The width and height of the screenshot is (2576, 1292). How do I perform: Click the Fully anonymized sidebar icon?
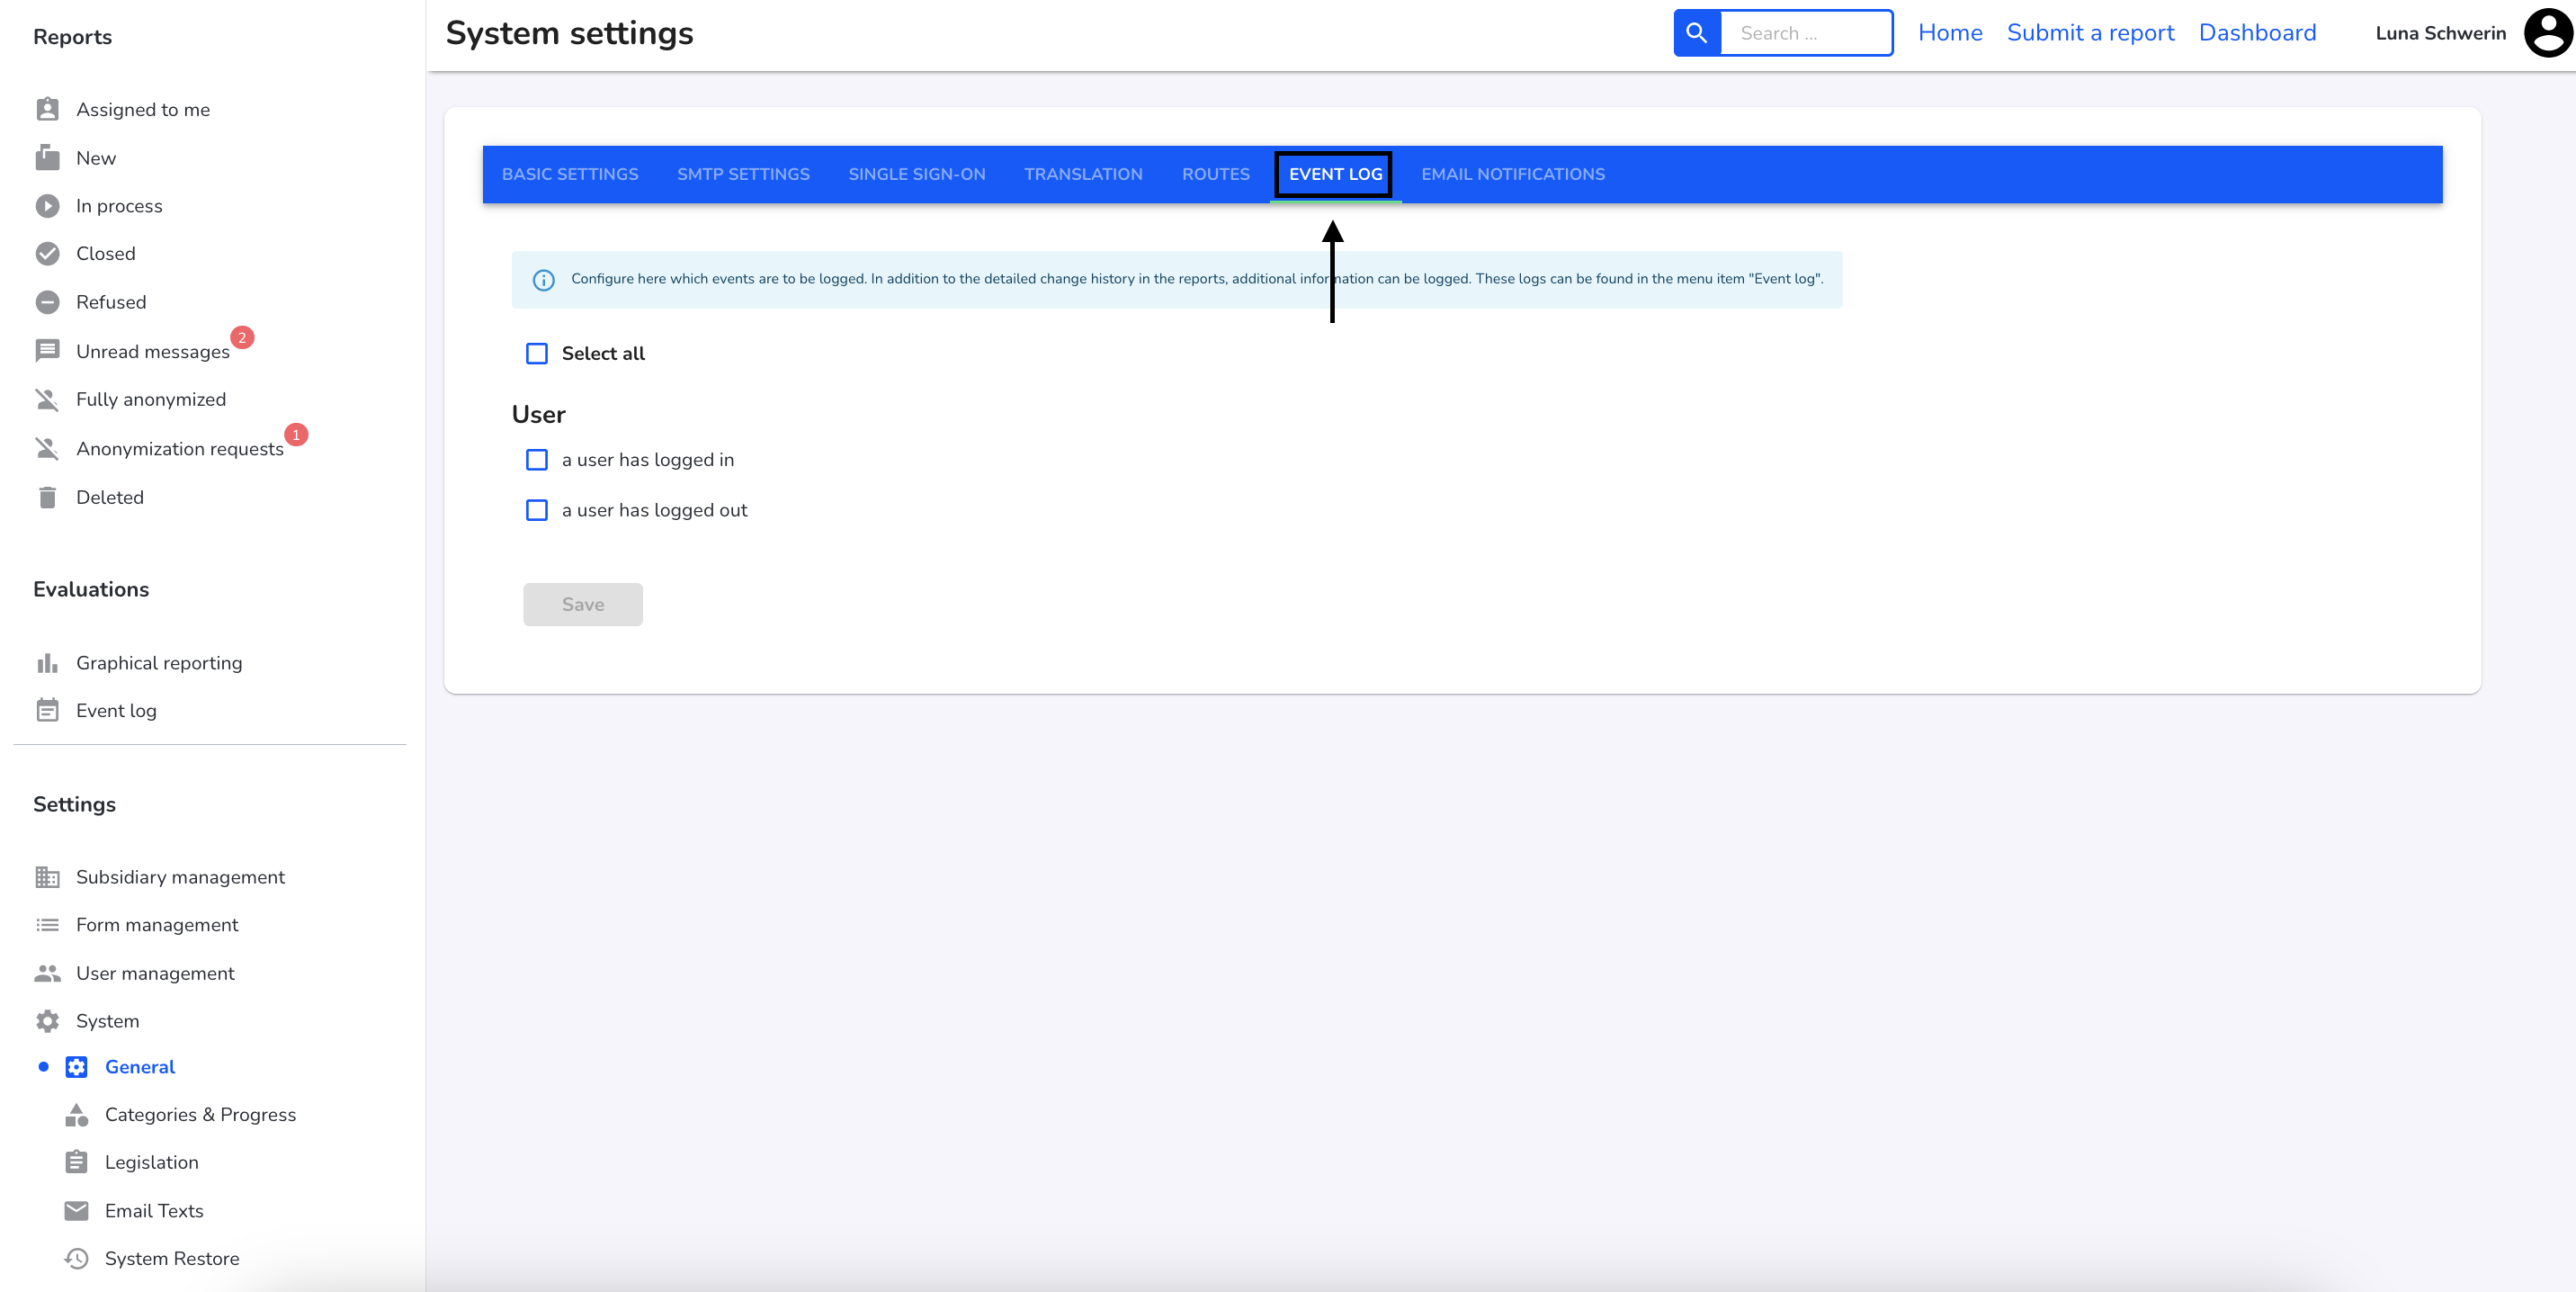[x=46, y=399]
